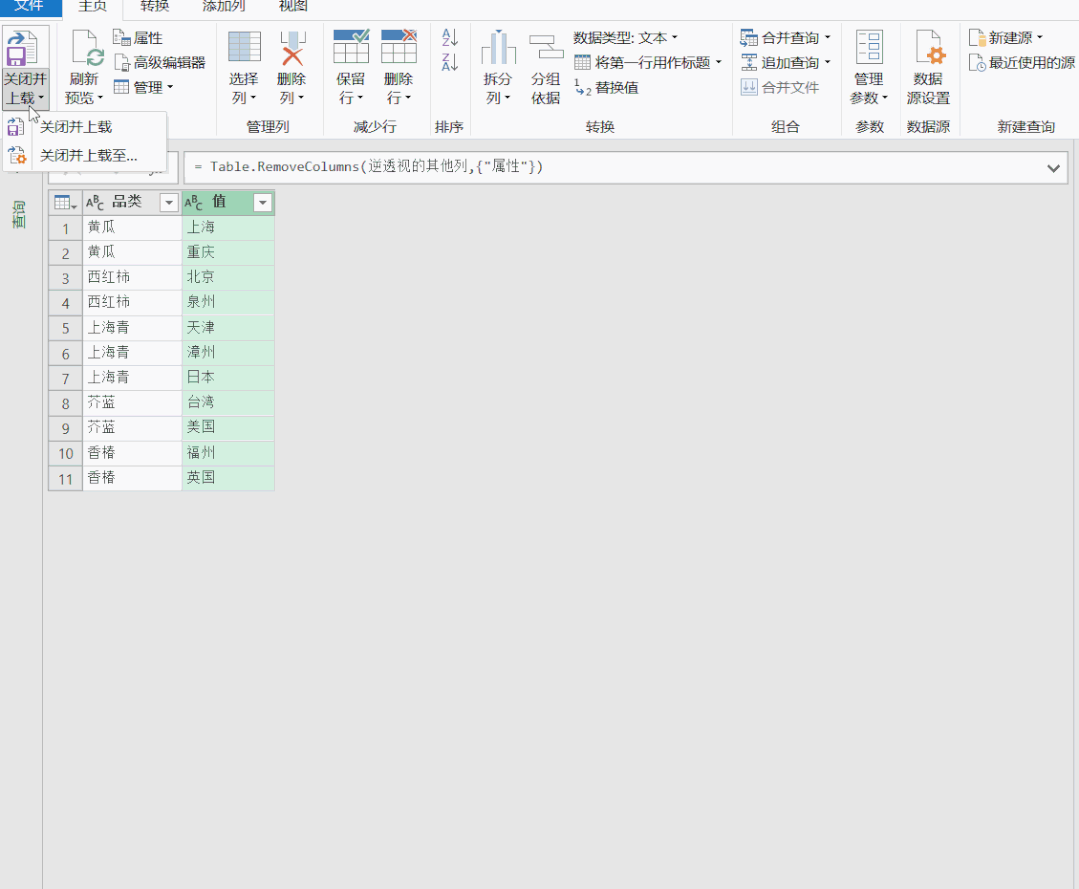Select cell 重庆 in row 2

pos(228,253)
